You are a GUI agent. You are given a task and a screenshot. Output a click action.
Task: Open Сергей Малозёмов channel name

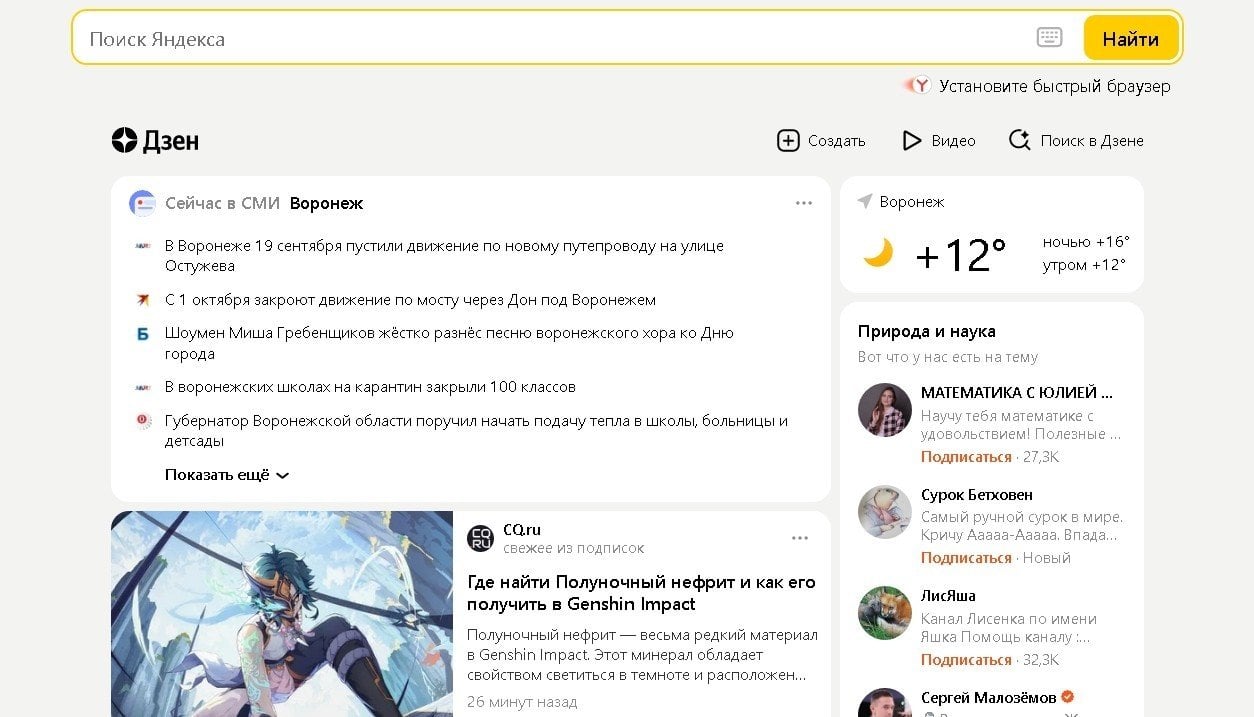tap(988, 697)
